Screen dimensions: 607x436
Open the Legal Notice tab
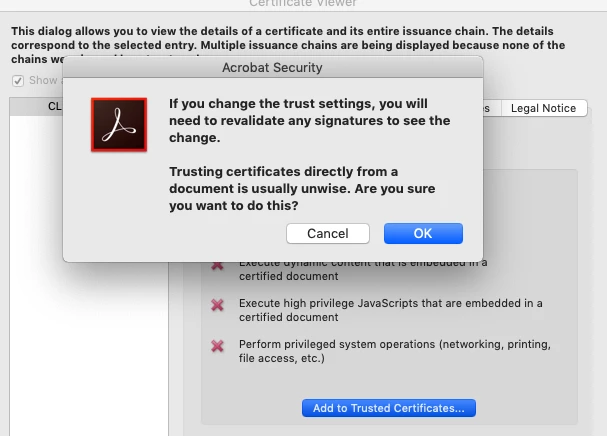[x=544, y=108]
